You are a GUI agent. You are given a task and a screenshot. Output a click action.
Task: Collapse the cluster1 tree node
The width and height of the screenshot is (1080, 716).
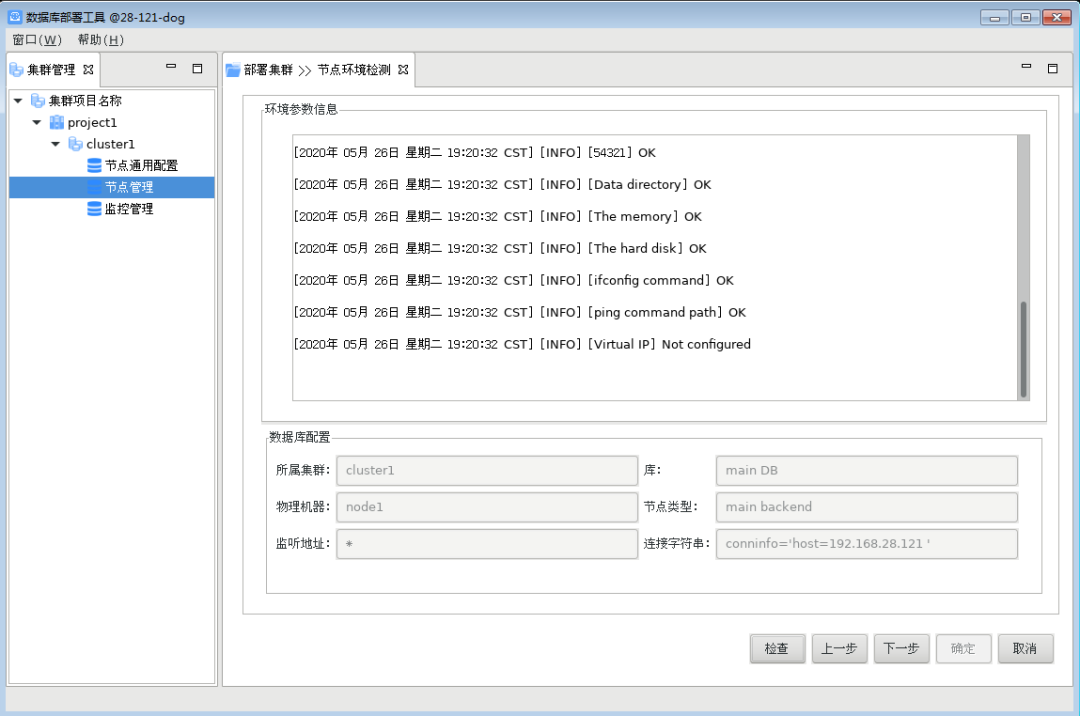(x=56, y=144)
